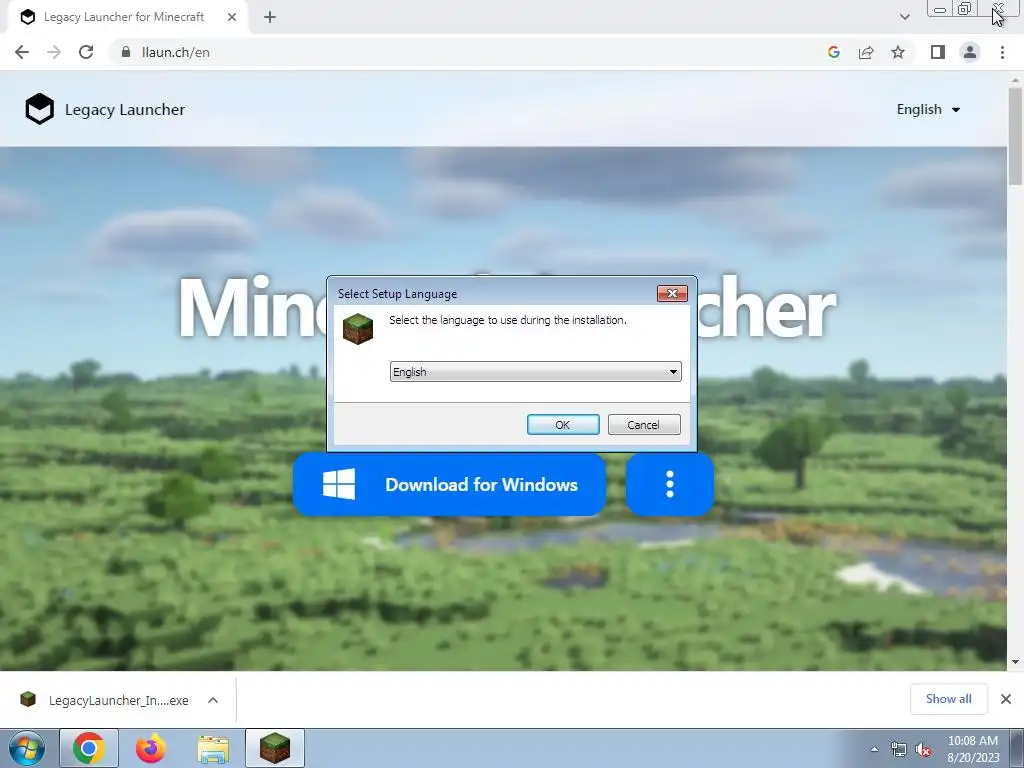This screenshot has height=768, width=1024.
Task: Open the three-dot more downloads button
Action: tap(669, 485)
